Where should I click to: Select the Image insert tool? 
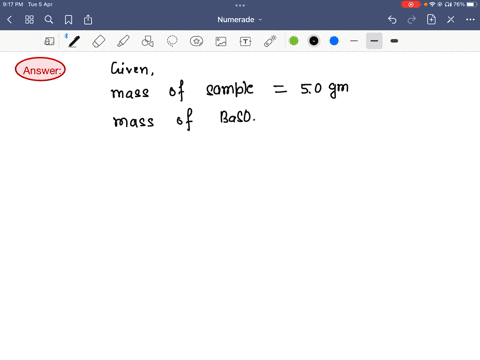(221, 41)
